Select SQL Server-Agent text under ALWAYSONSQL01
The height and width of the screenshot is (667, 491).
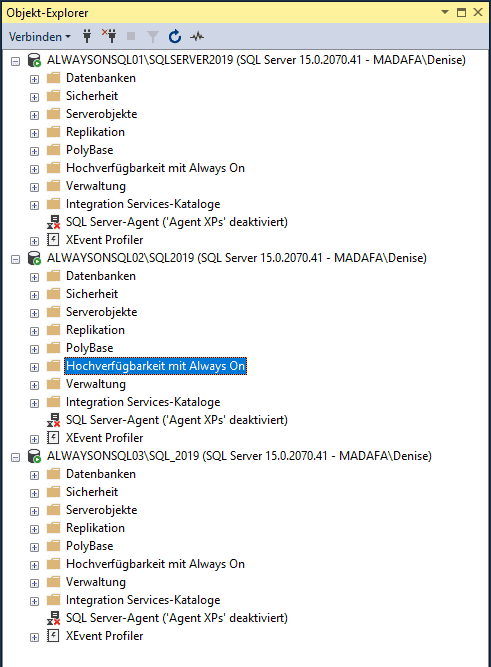pos(177,222)
